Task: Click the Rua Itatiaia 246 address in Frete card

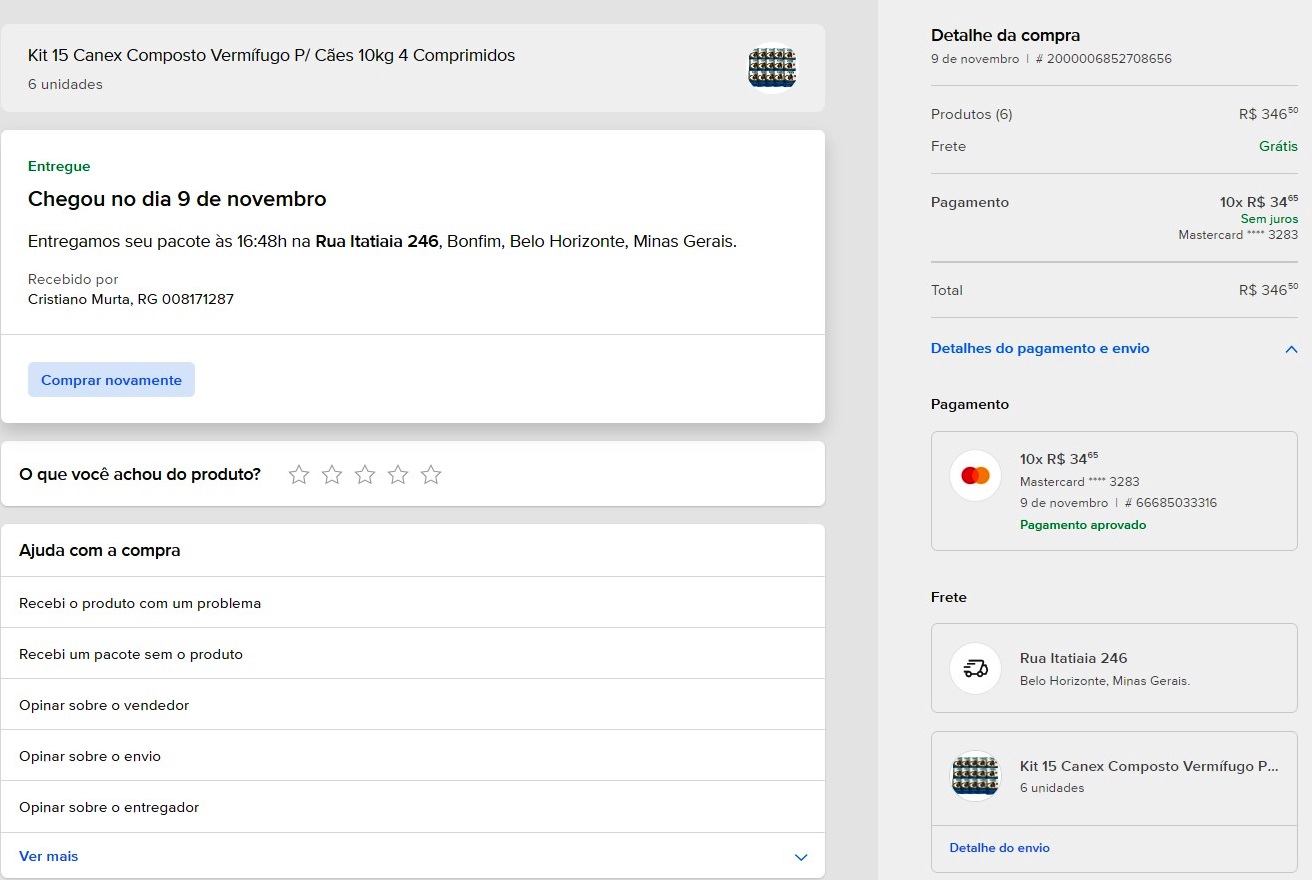Action: [x=1073, y=658]
